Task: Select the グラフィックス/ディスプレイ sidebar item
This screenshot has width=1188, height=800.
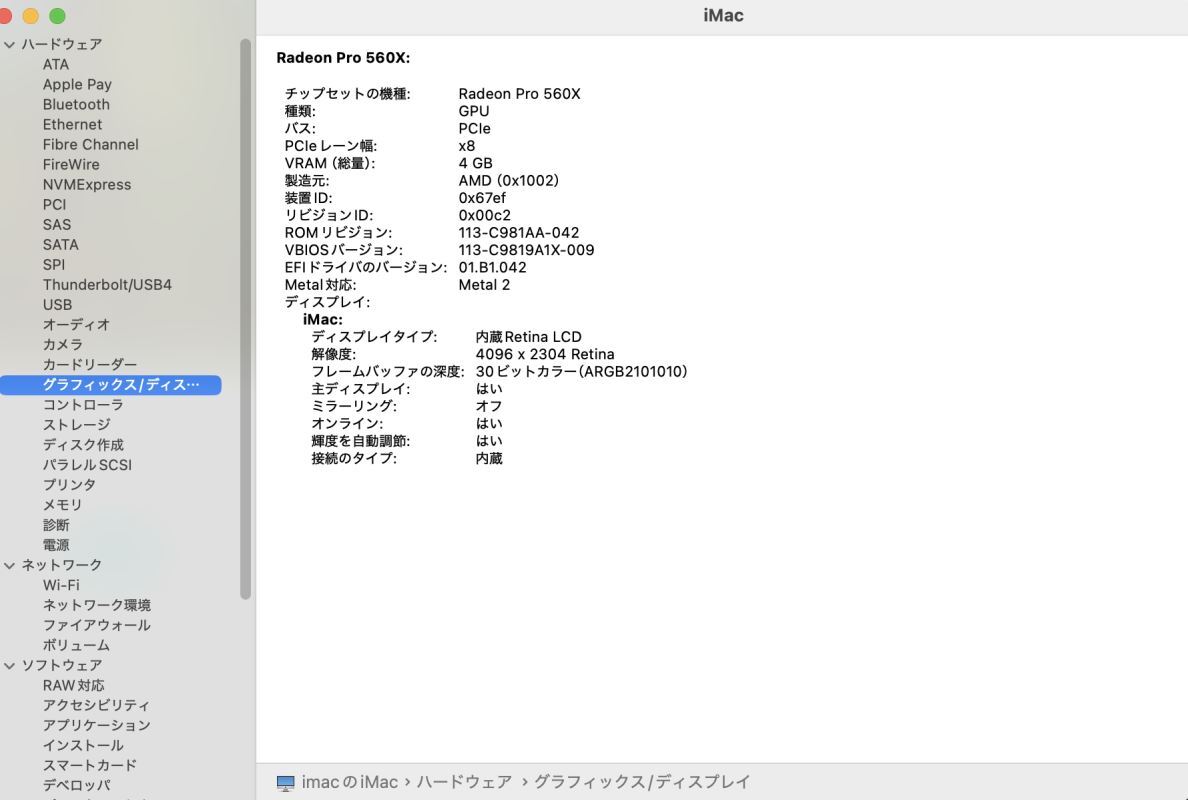Action: tap(120, 385)
